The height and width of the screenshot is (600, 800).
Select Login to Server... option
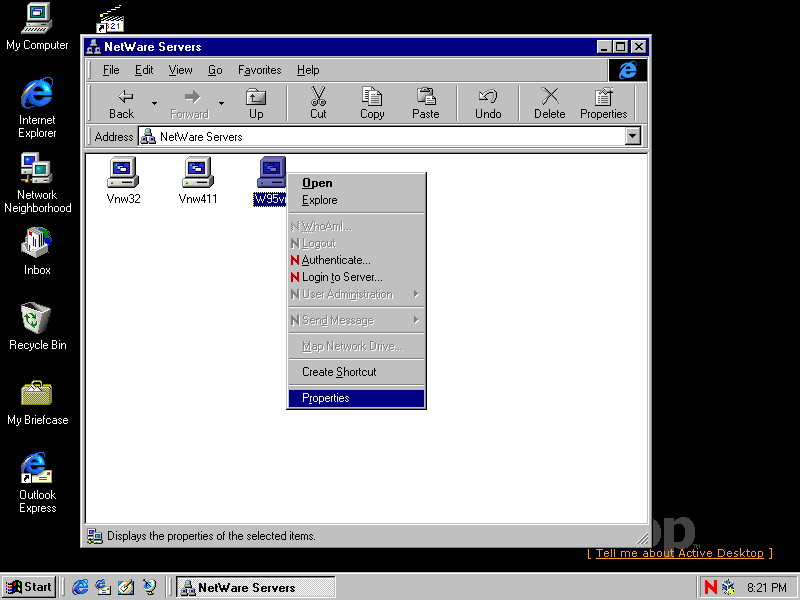tap(356, 277)
